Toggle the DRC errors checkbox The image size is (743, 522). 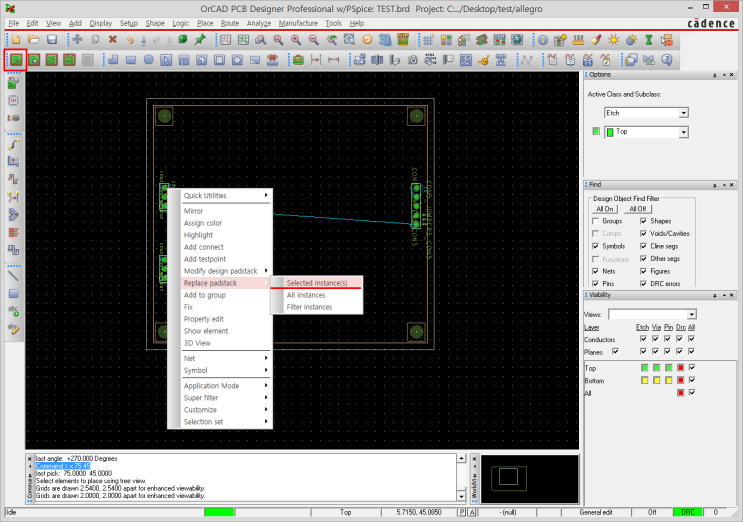pos(644,284)
